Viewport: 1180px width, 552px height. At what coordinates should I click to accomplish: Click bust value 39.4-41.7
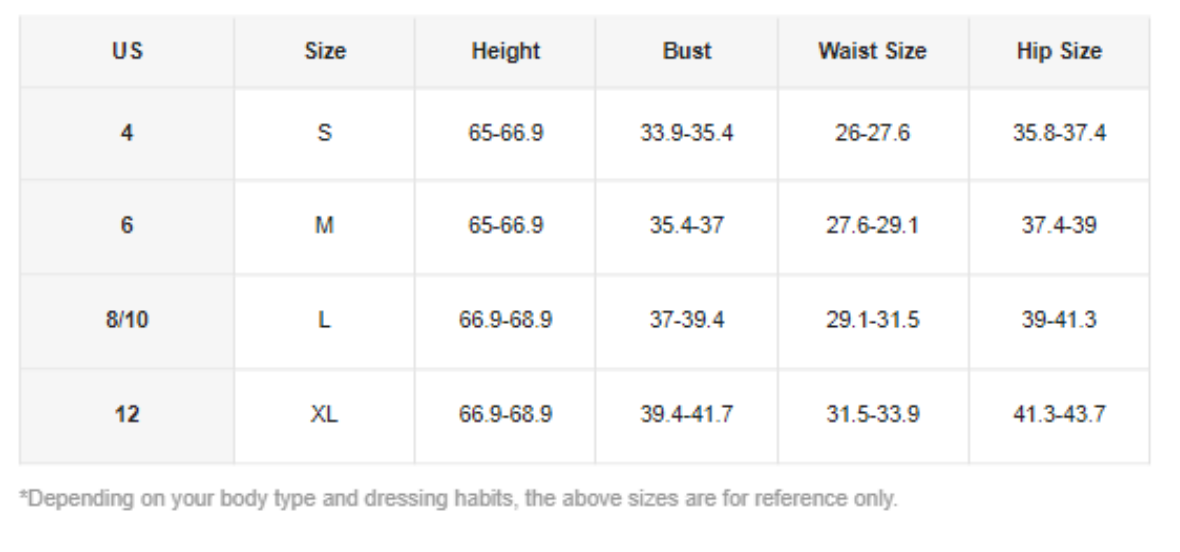(x=686, y=414)
